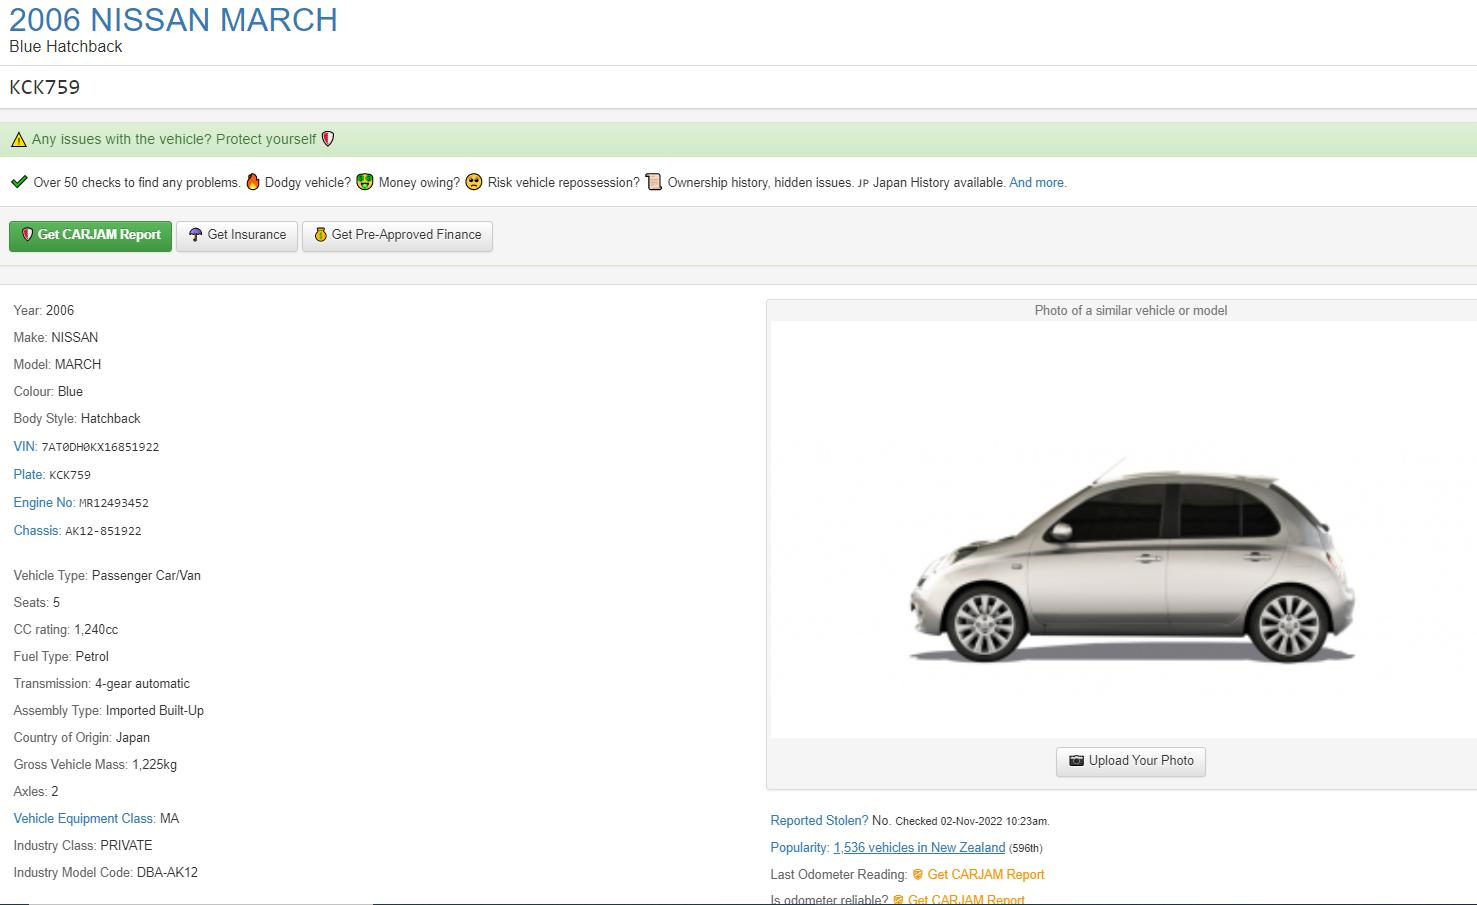Click the engine number MR12493452

point(114,504)
